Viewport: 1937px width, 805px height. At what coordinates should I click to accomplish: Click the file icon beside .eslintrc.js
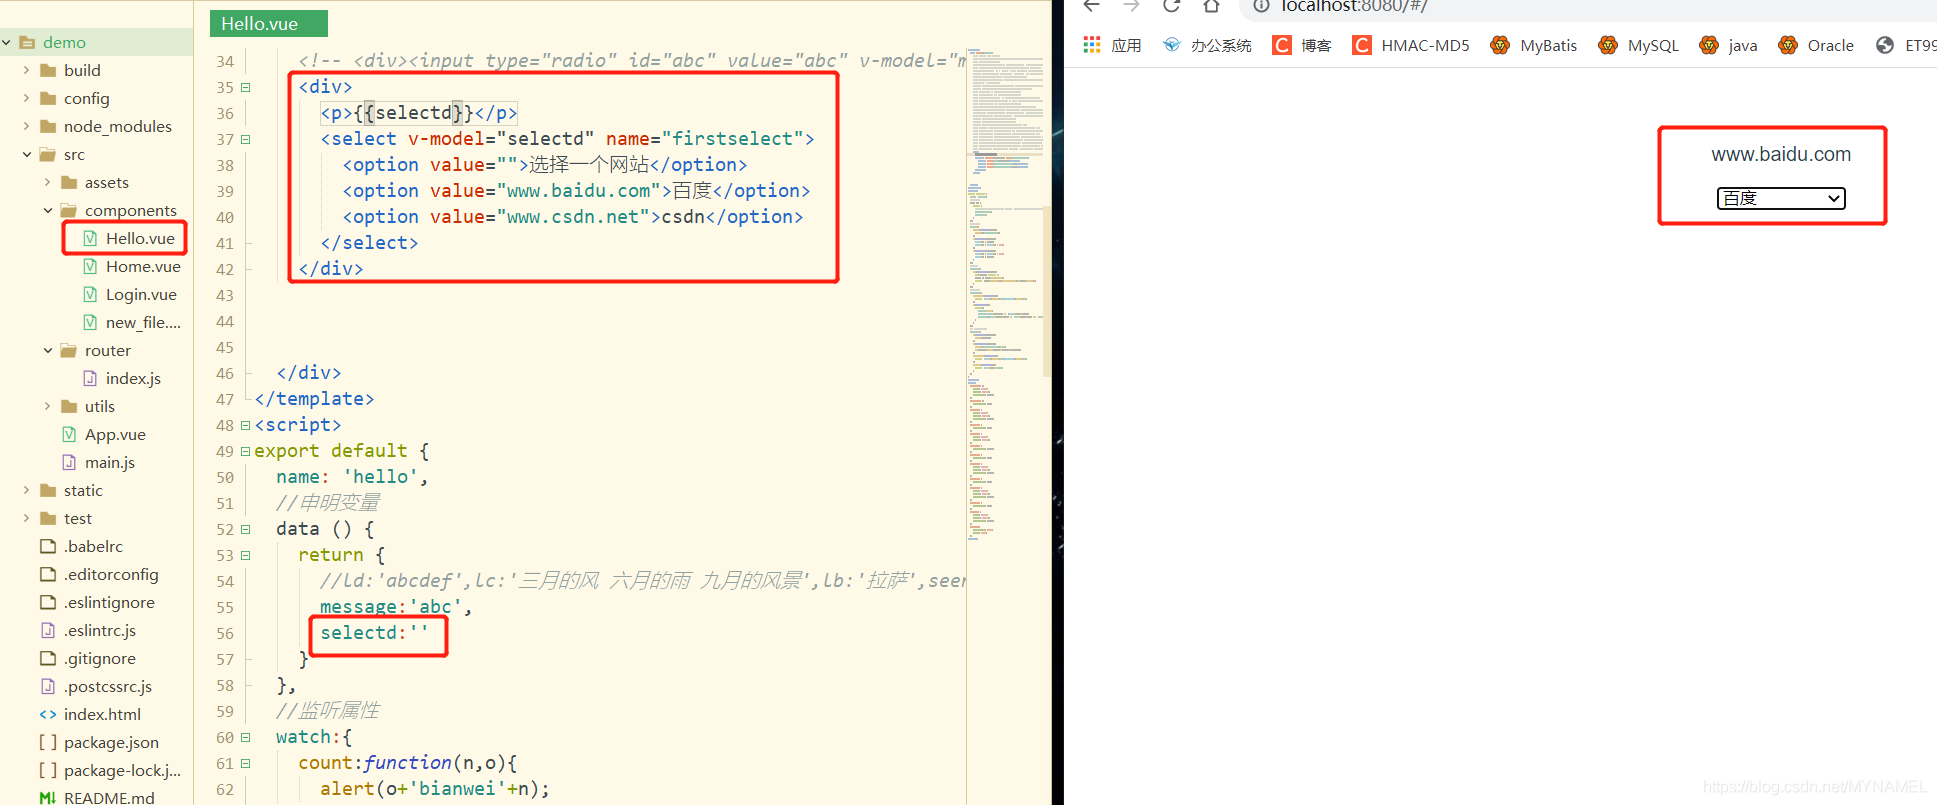(x=48, y=630)
